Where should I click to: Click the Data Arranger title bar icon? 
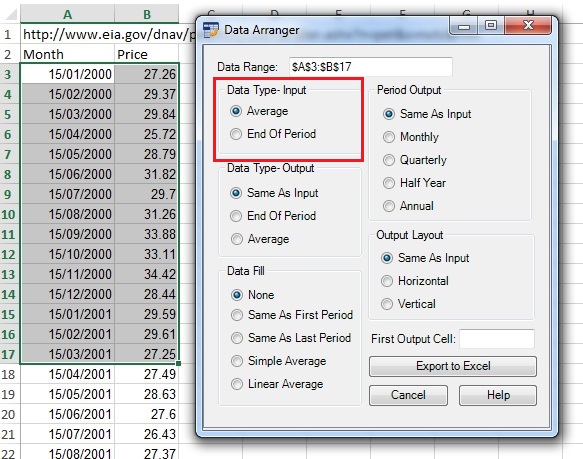click(x=211, y=30)
